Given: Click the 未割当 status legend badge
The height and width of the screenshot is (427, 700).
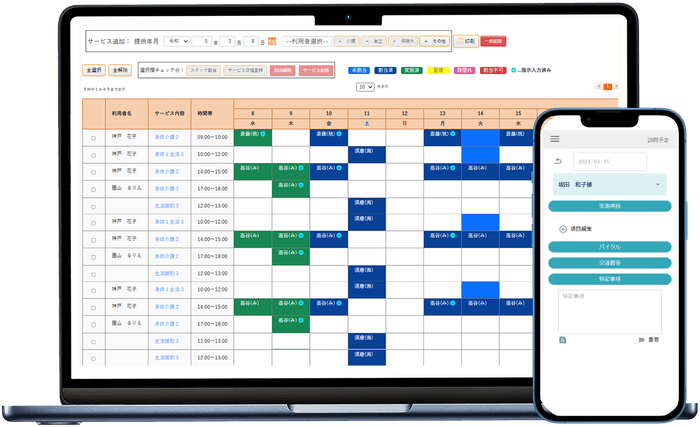Looking at the screenshot, I should [357, 70].
